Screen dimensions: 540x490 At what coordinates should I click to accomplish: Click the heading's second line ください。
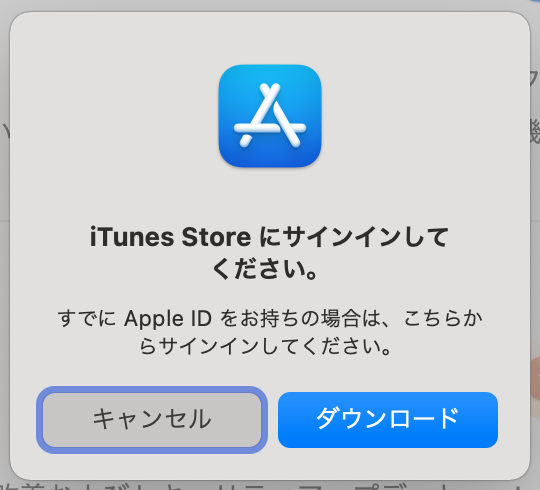tap(264, 269)
